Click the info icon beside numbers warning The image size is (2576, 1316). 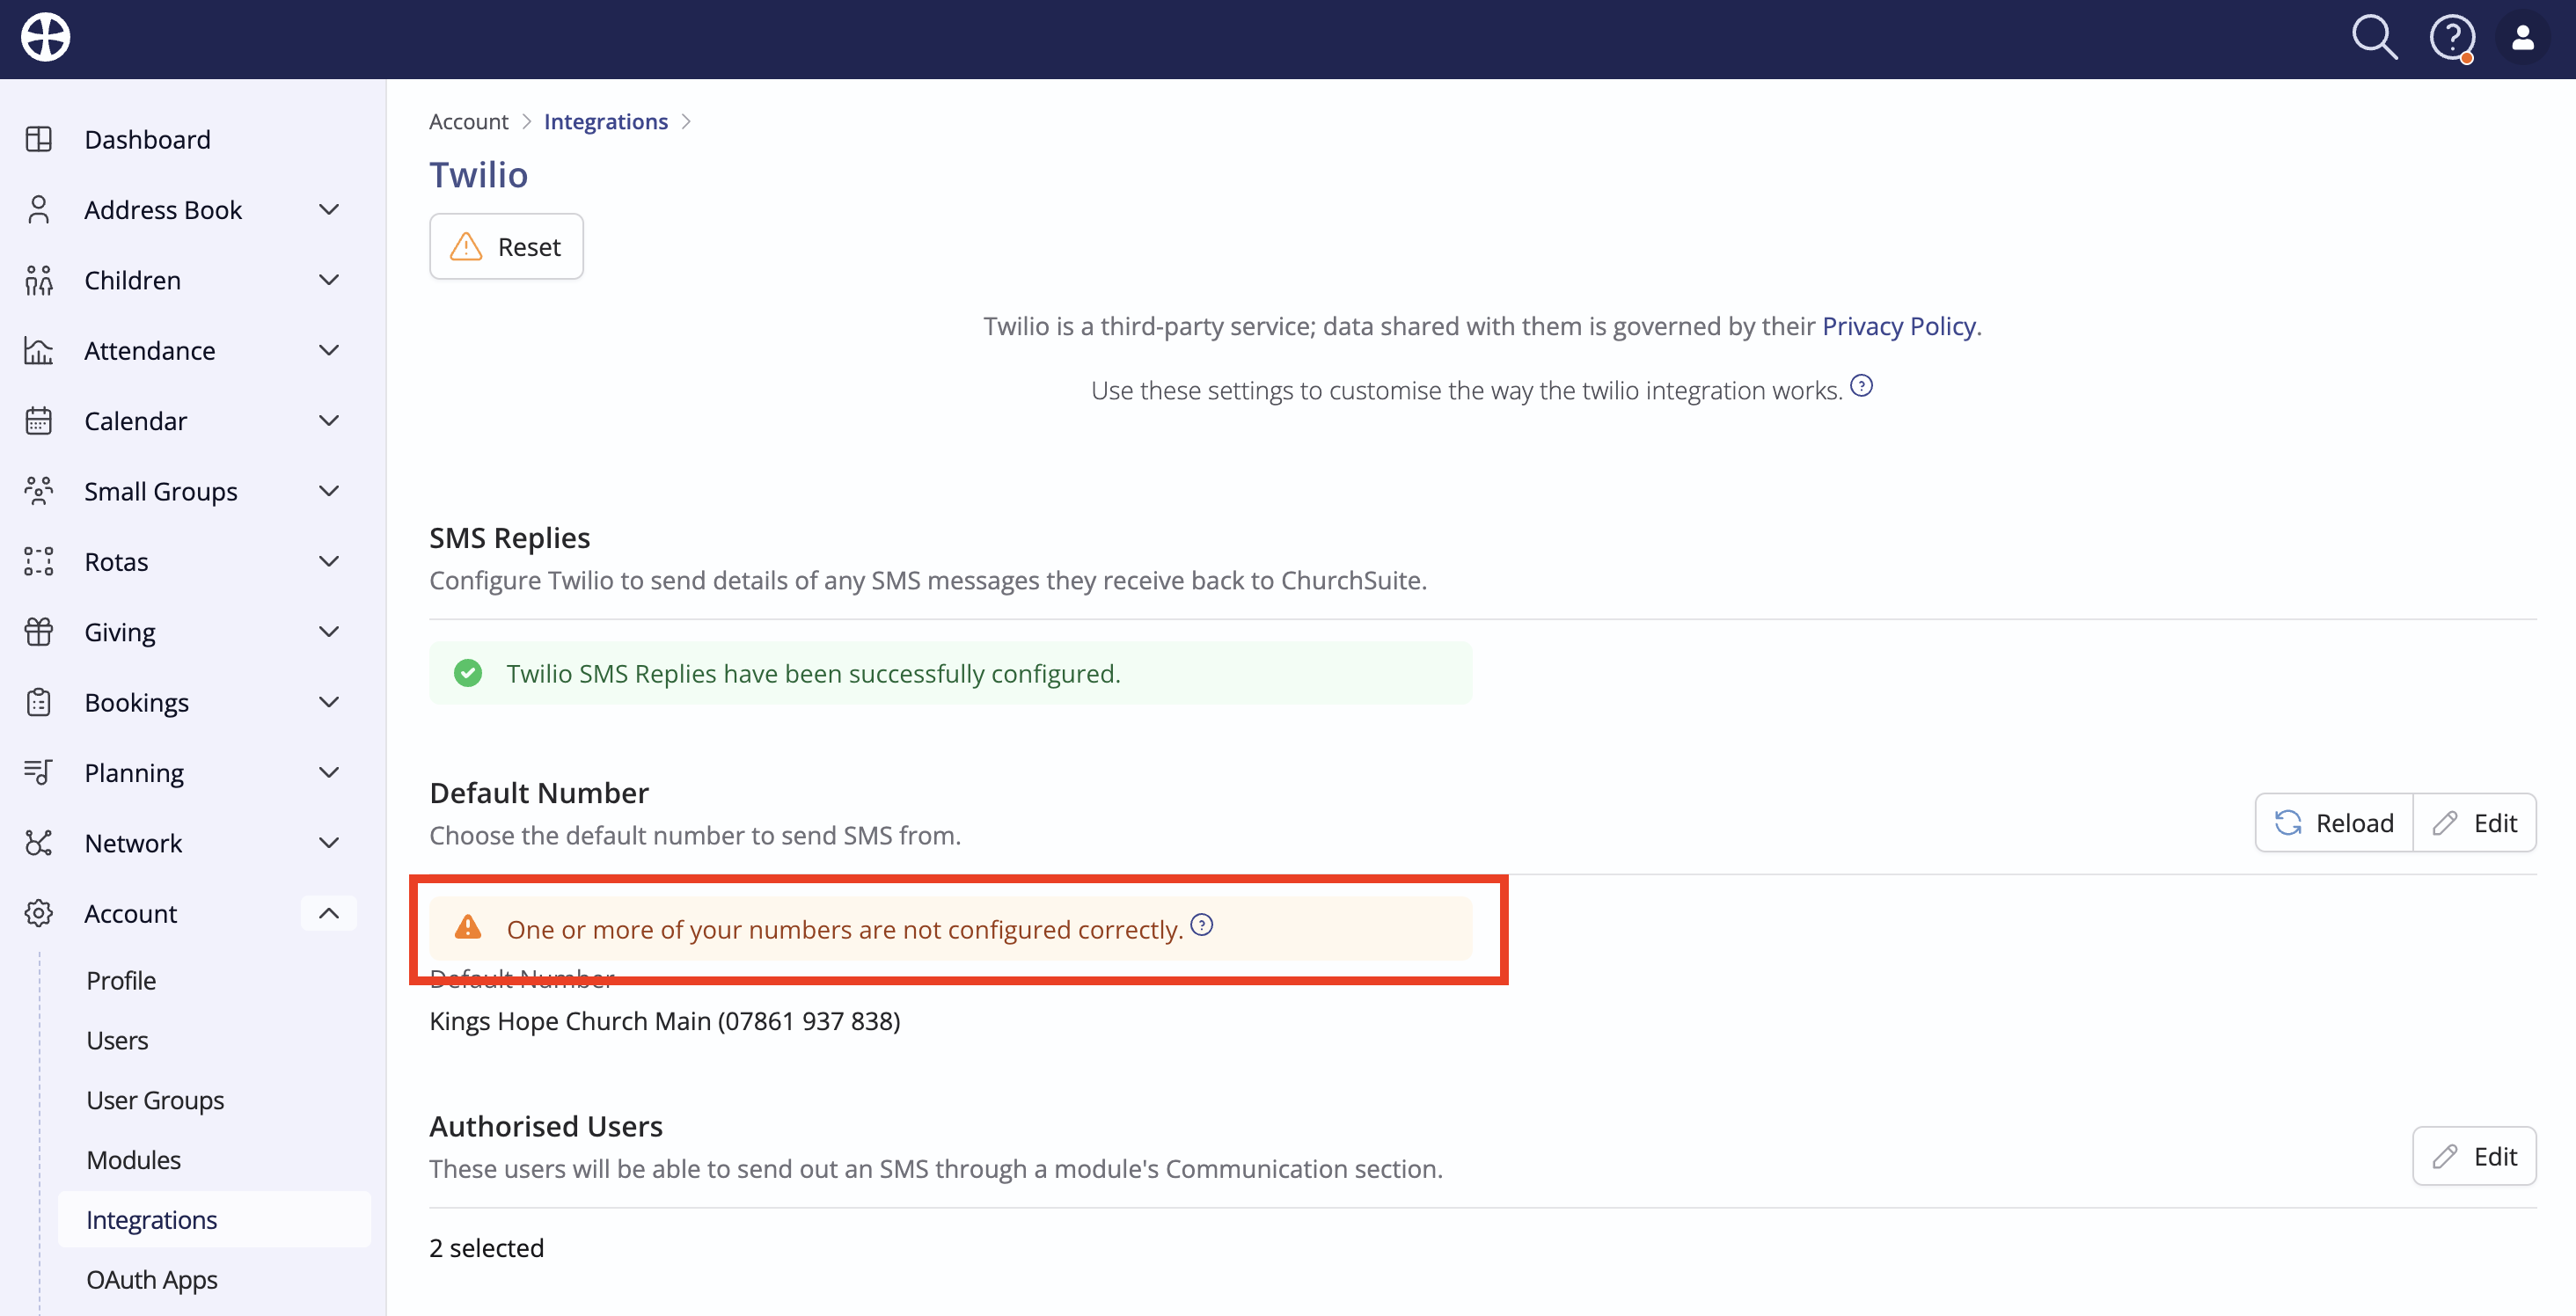[1202, 925]
